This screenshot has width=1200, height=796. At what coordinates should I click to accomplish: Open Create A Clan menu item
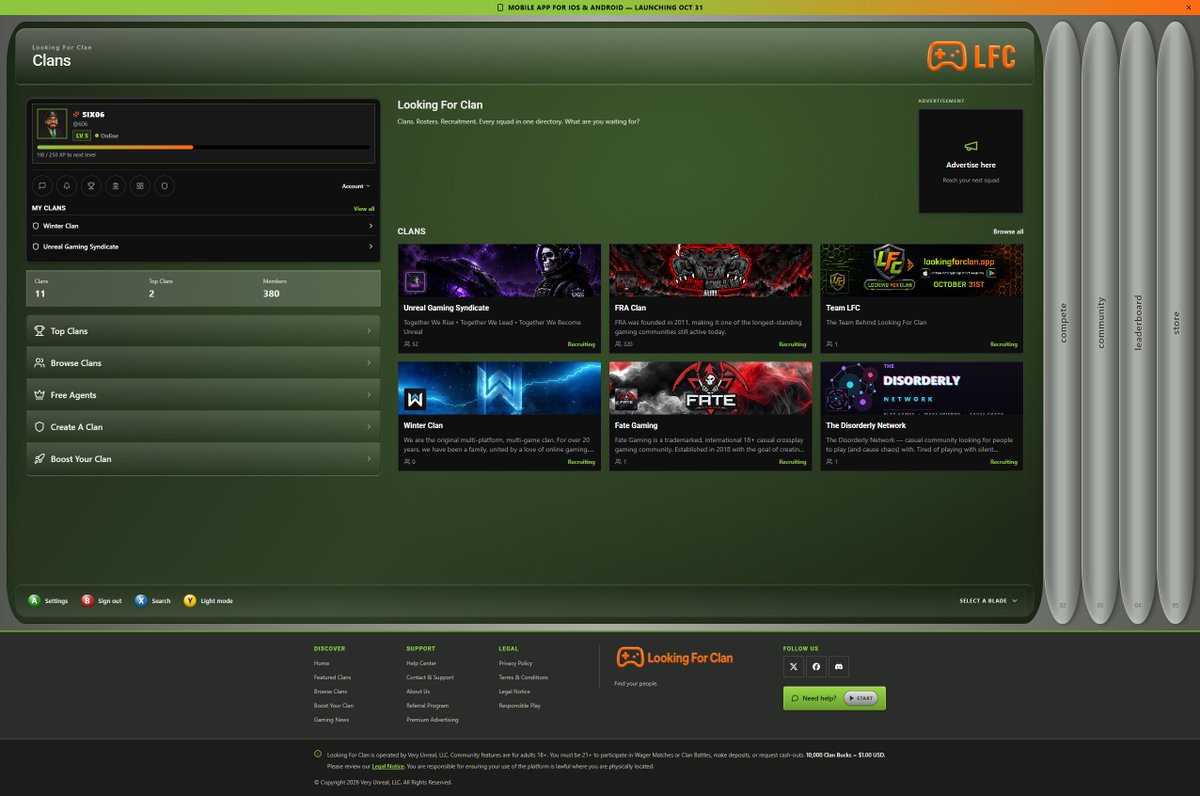(203, 427)
